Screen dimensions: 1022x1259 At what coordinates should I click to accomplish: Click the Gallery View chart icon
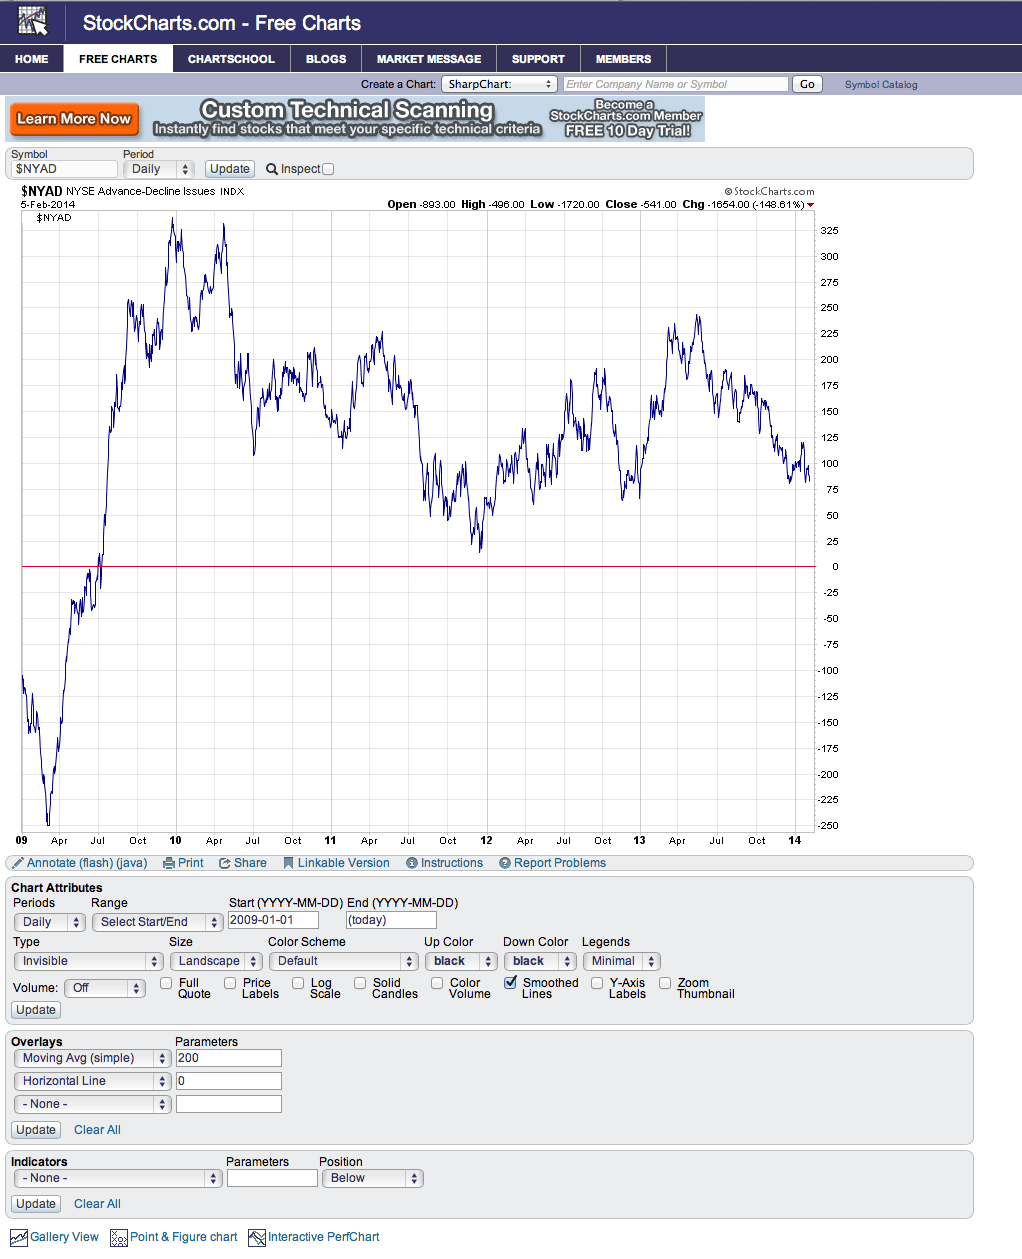click(19, 1238)
